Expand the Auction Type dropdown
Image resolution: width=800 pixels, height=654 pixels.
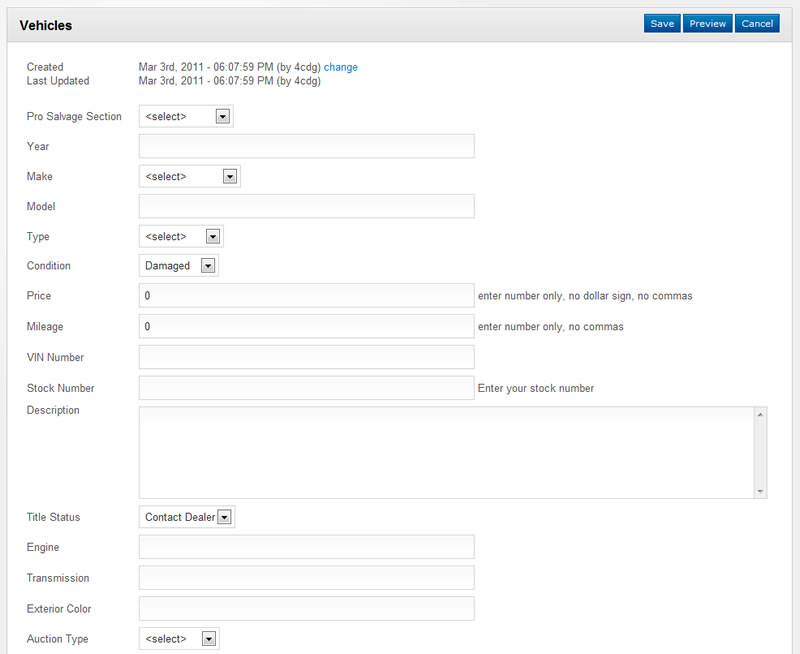(x=179, y=639)
